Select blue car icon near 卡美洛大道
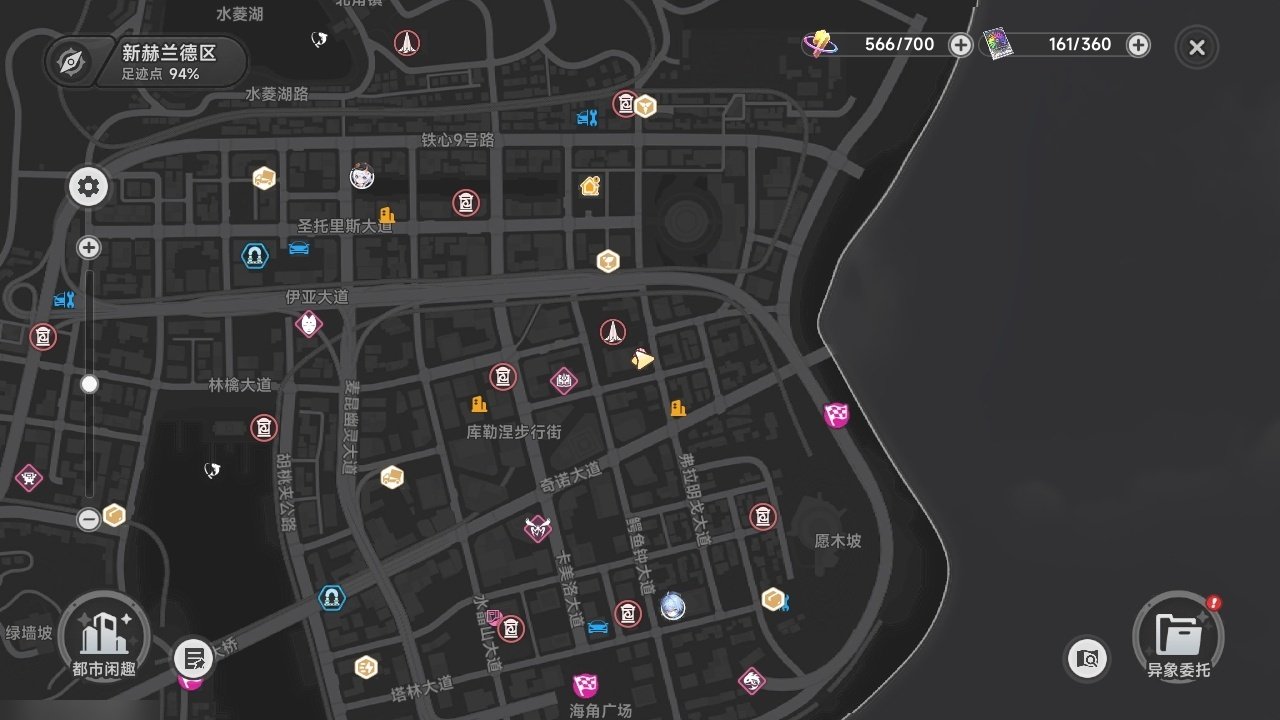 598,627
